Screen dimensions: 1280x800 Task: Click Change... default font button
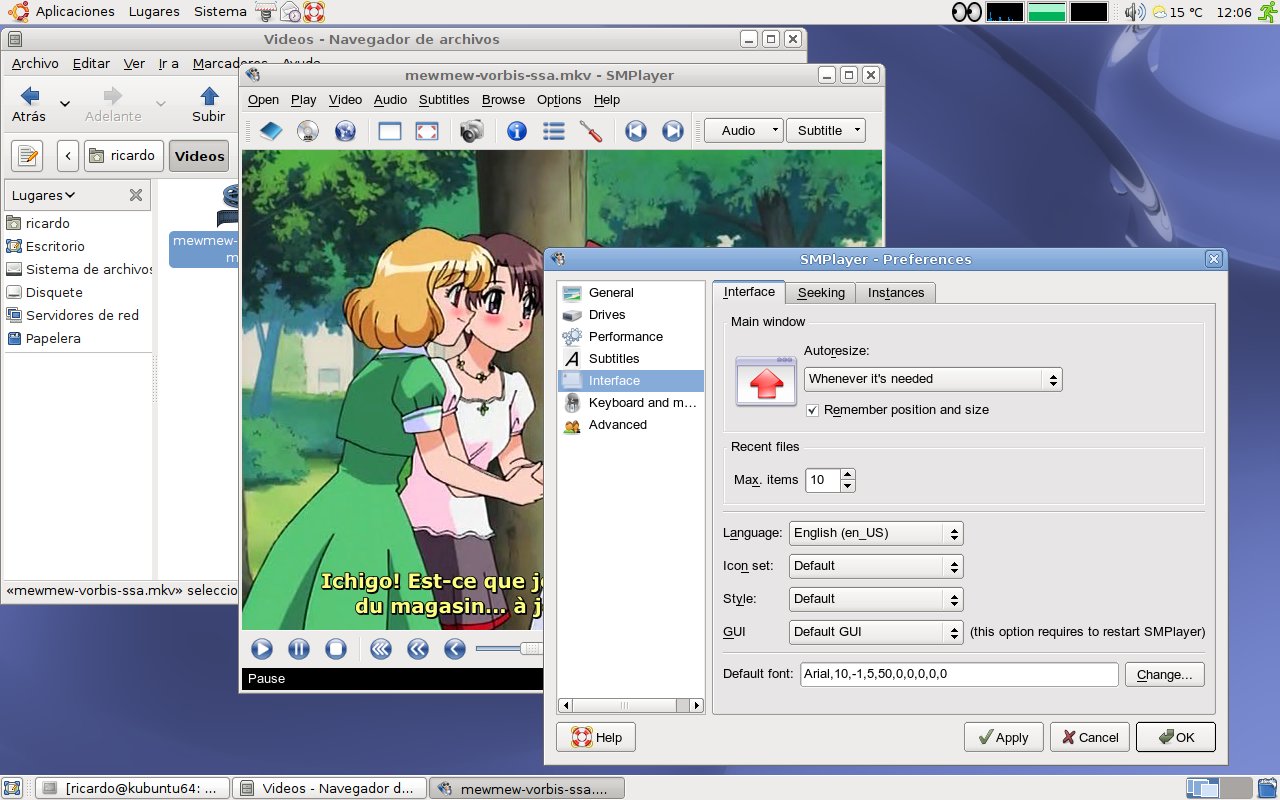1165,675
